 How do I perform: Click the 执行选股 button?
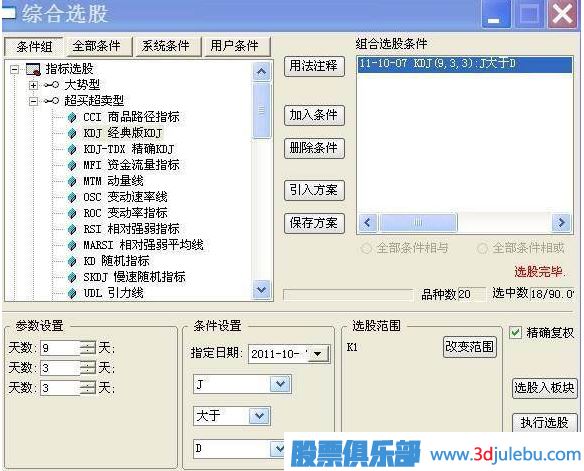(544, 423)
